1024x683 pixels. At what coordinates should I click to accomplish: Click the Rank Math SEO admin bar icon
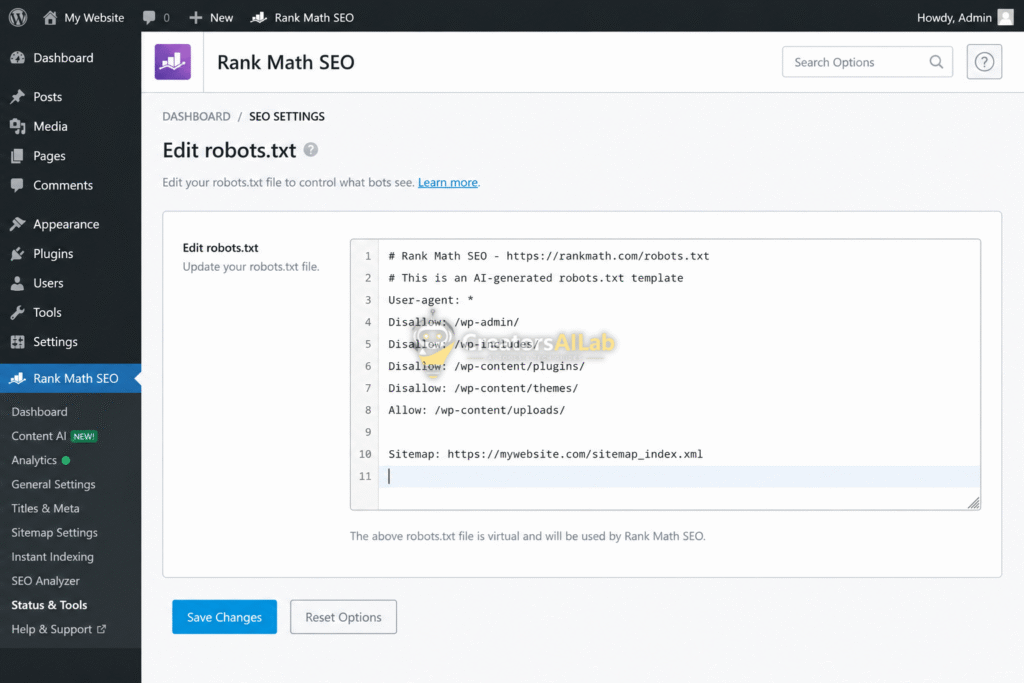click(259, 18)
